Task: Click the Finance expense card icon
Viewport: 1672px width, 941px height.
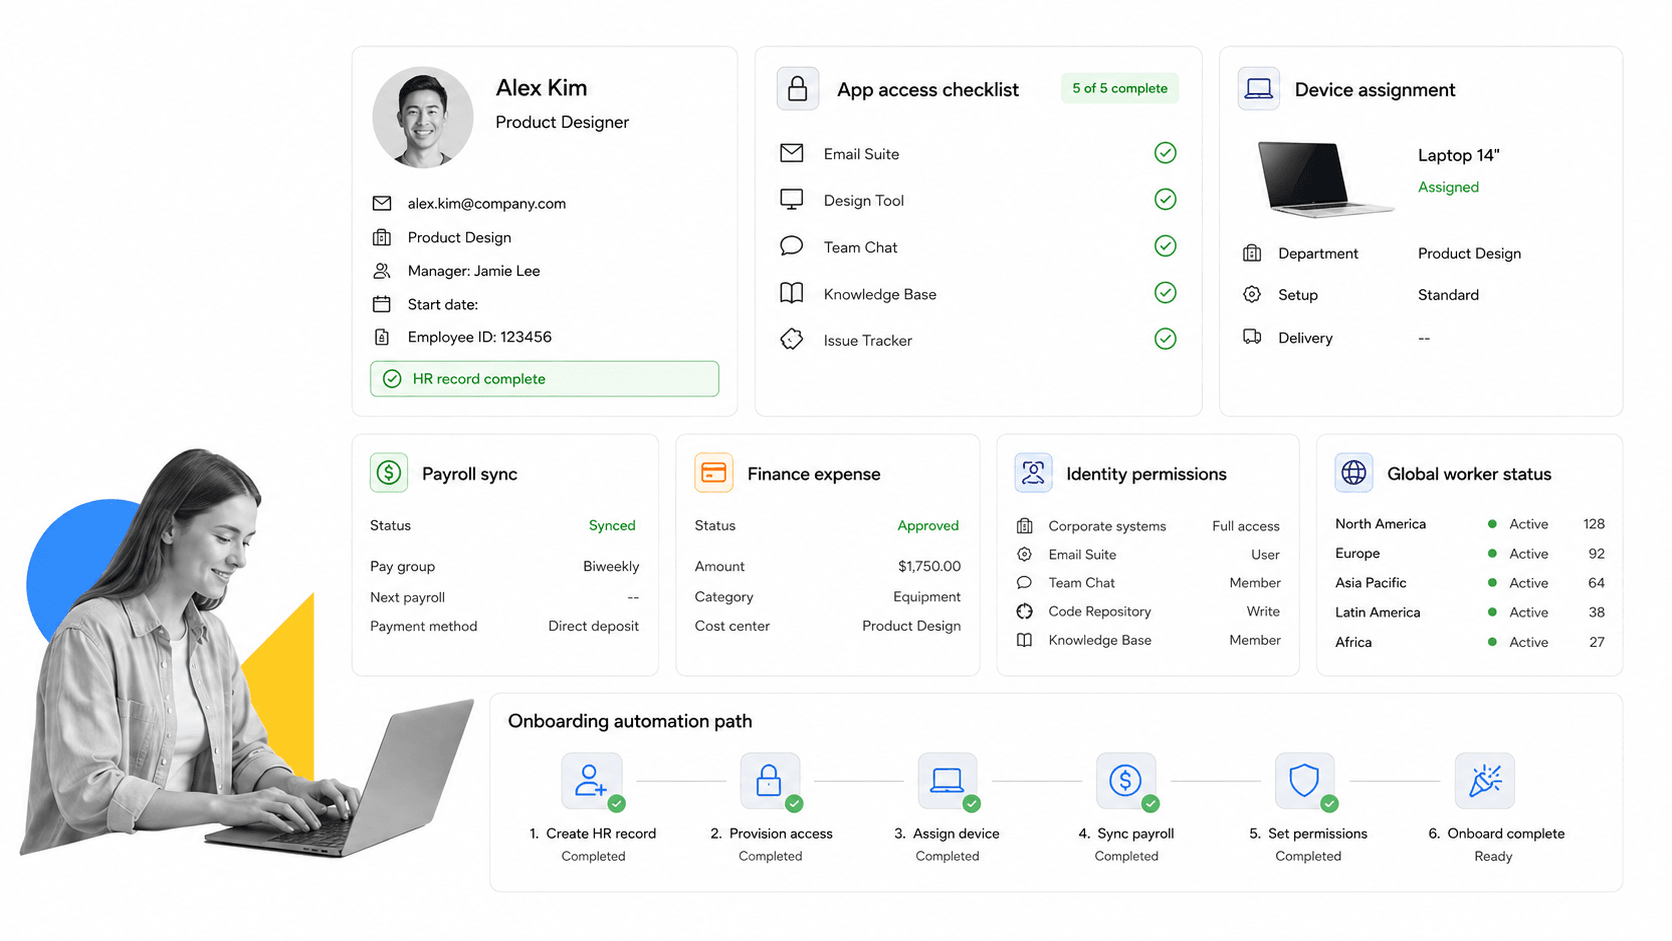Action: coord(714,473)
